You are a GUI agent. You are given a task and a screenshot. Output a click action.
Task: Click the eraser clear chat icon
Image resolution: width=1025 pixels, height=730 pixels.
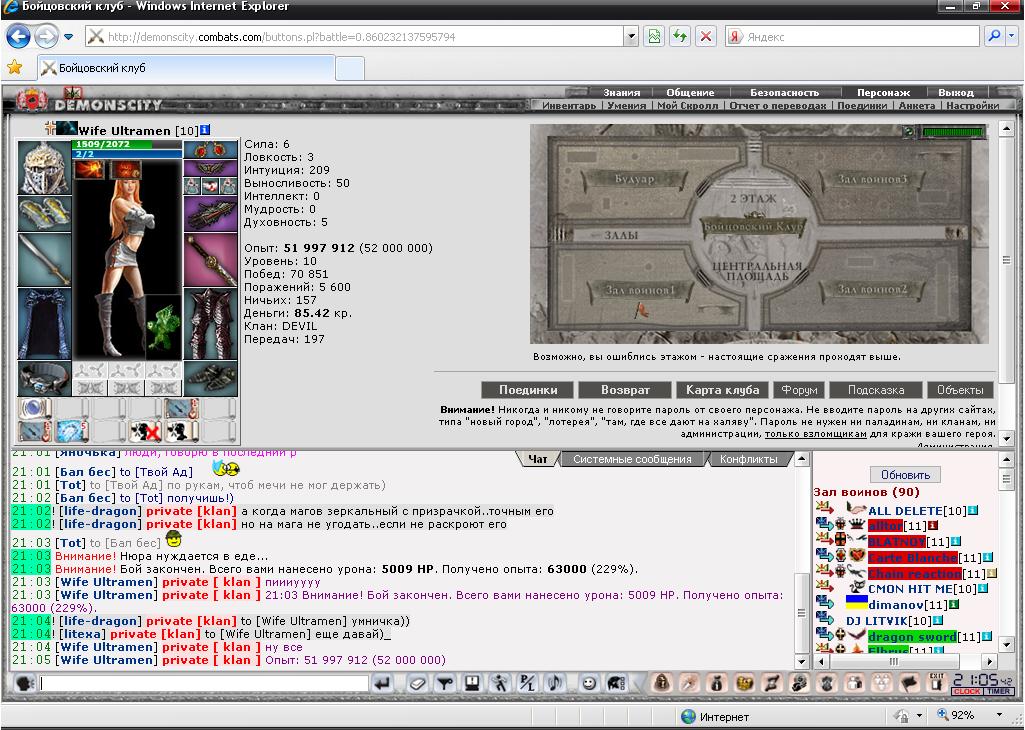418,684
